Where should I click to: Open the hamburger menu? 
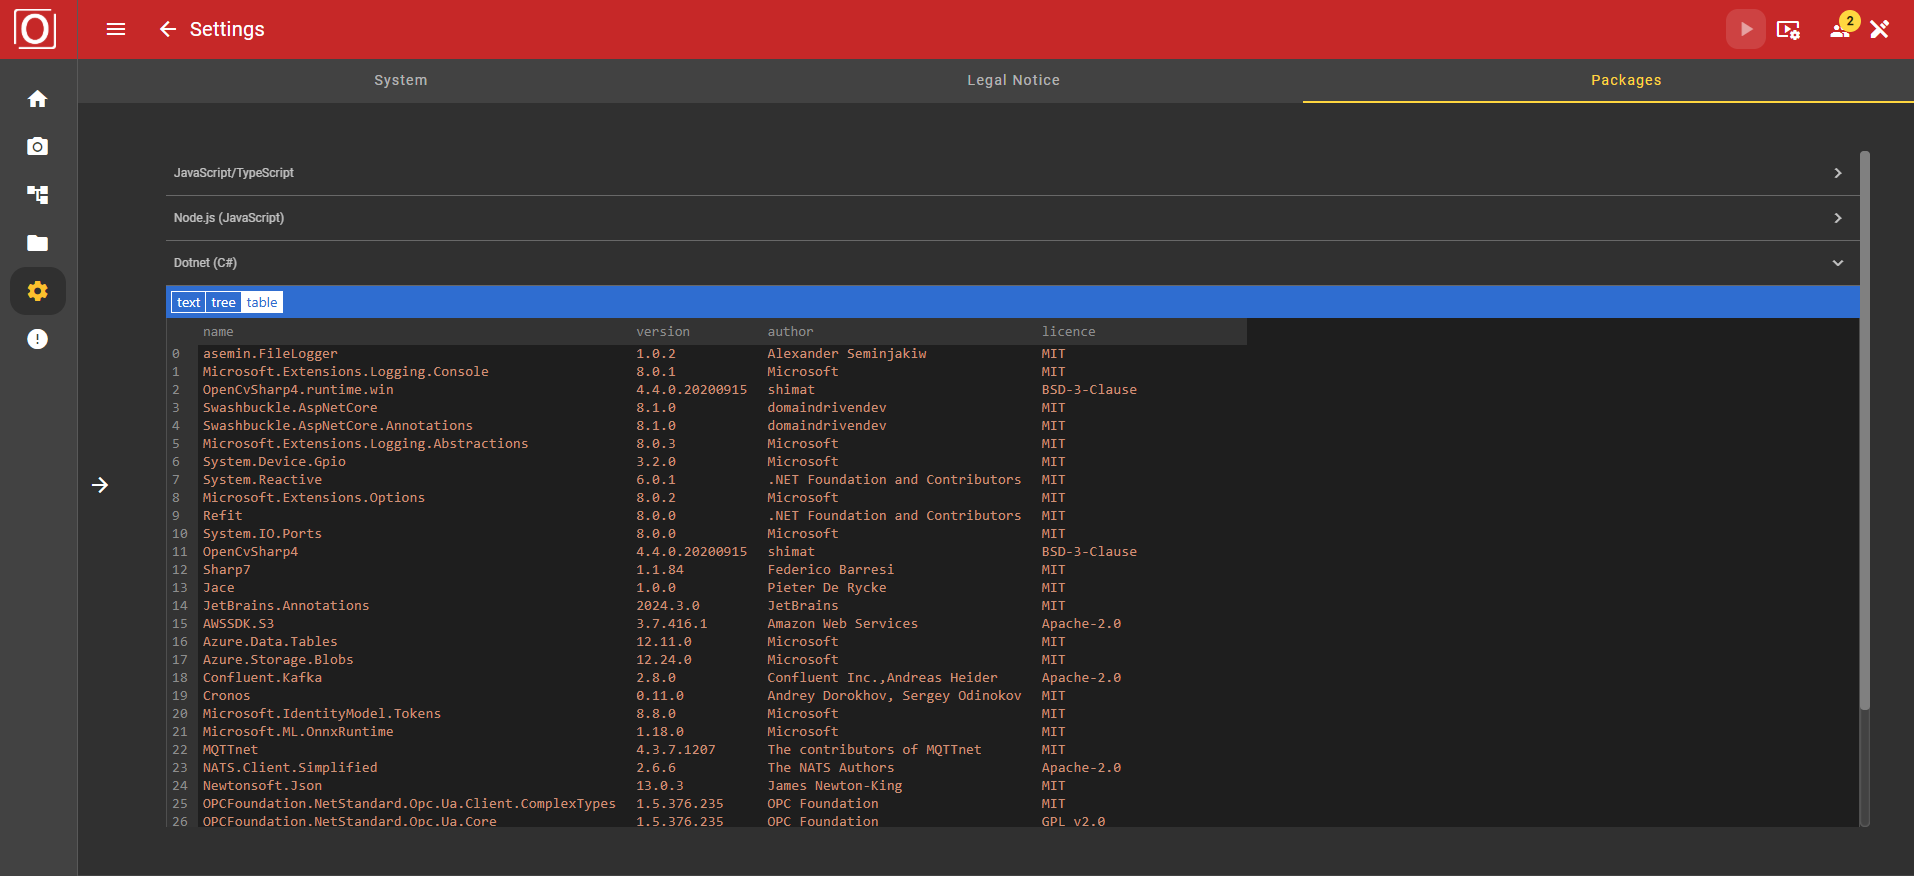click(x=116, y=29)
